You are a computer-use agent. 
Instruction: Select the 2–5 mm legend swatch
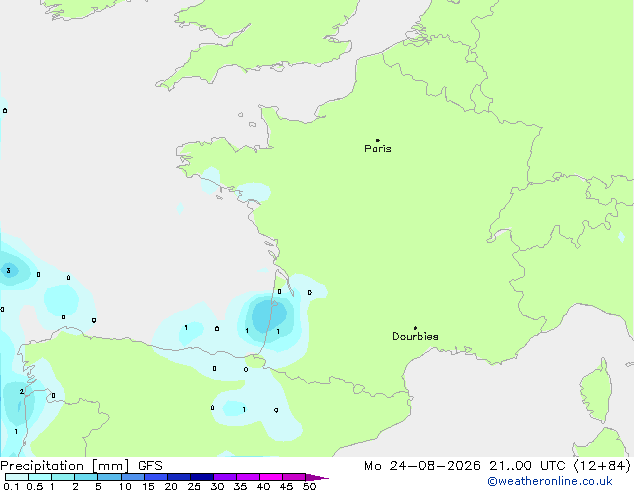pos(86,477)
